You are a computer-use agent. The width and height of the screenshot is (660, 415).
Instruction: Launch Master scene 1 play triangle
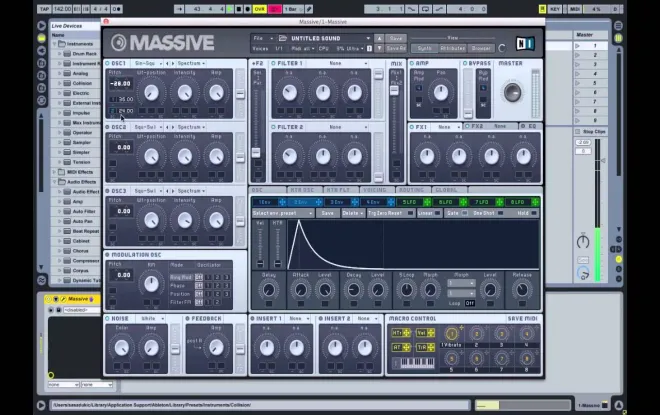coord(578,45)
